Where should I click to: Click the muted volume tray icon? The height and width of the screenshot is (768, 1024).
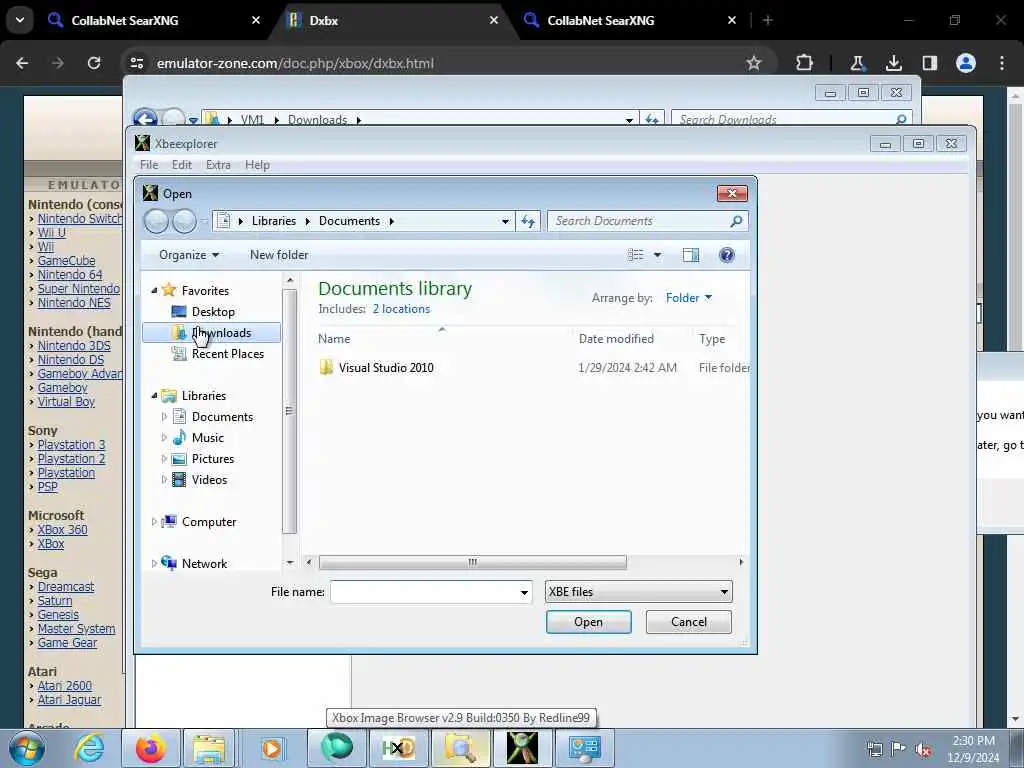point(923,749)
